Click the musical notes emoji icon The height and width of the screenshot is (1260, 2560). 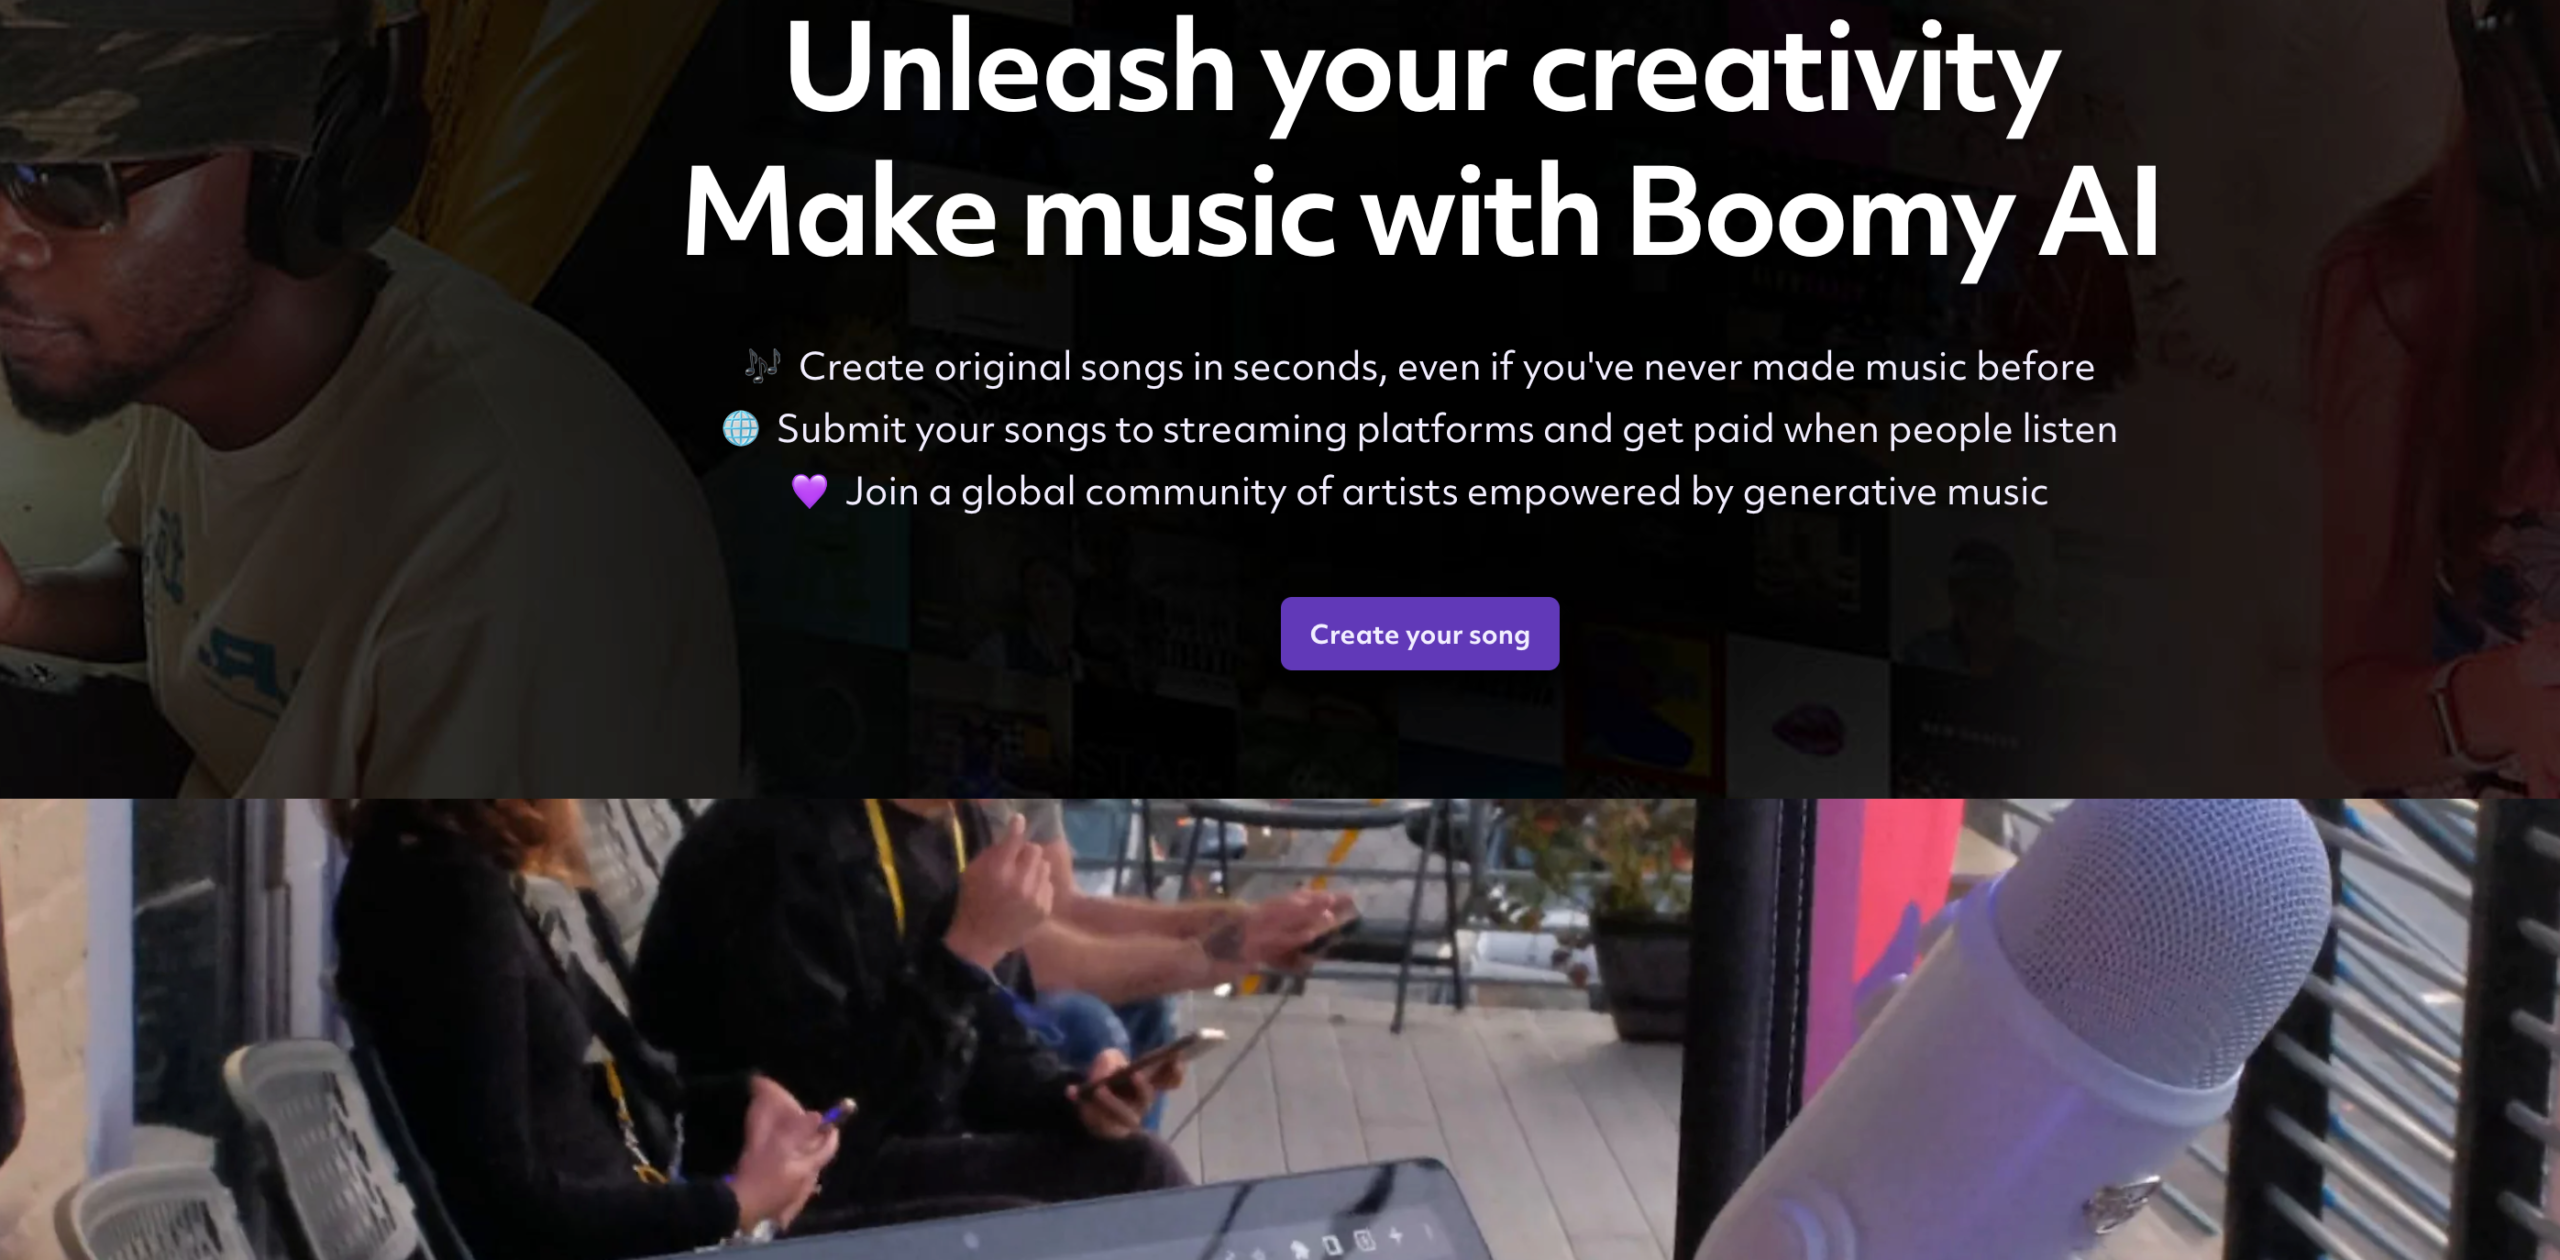tap(762, 366)
